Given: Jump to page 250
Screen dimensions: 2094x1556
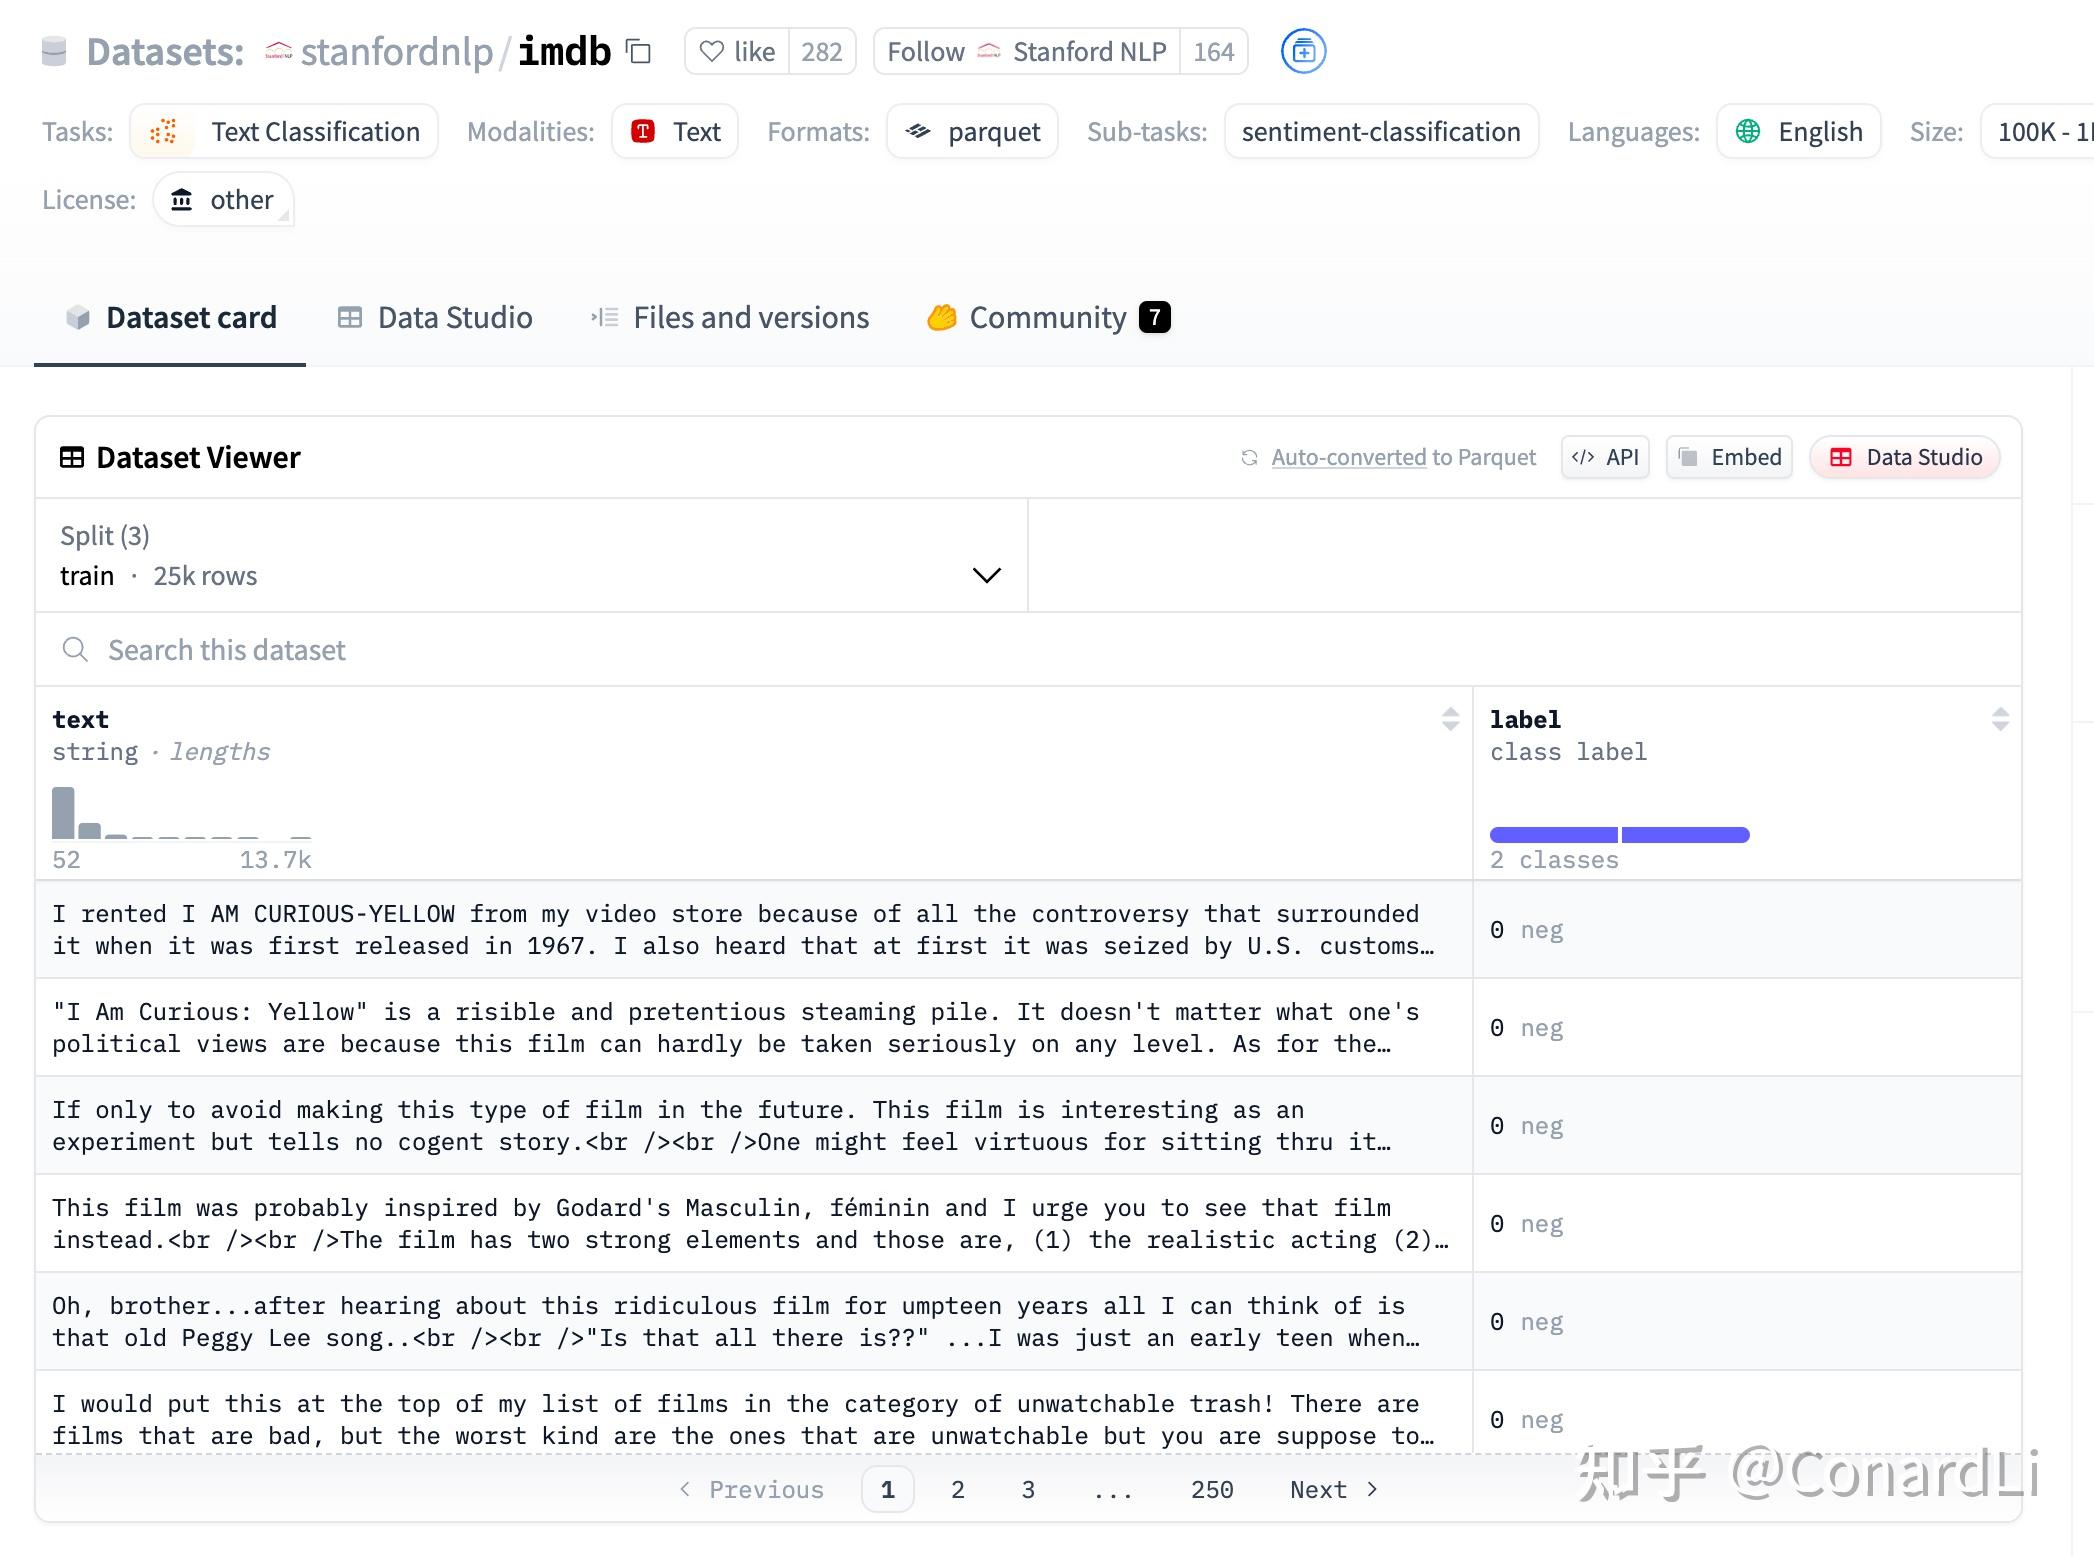Looking at the screenshot, I should click(x=1212, y=1490).
